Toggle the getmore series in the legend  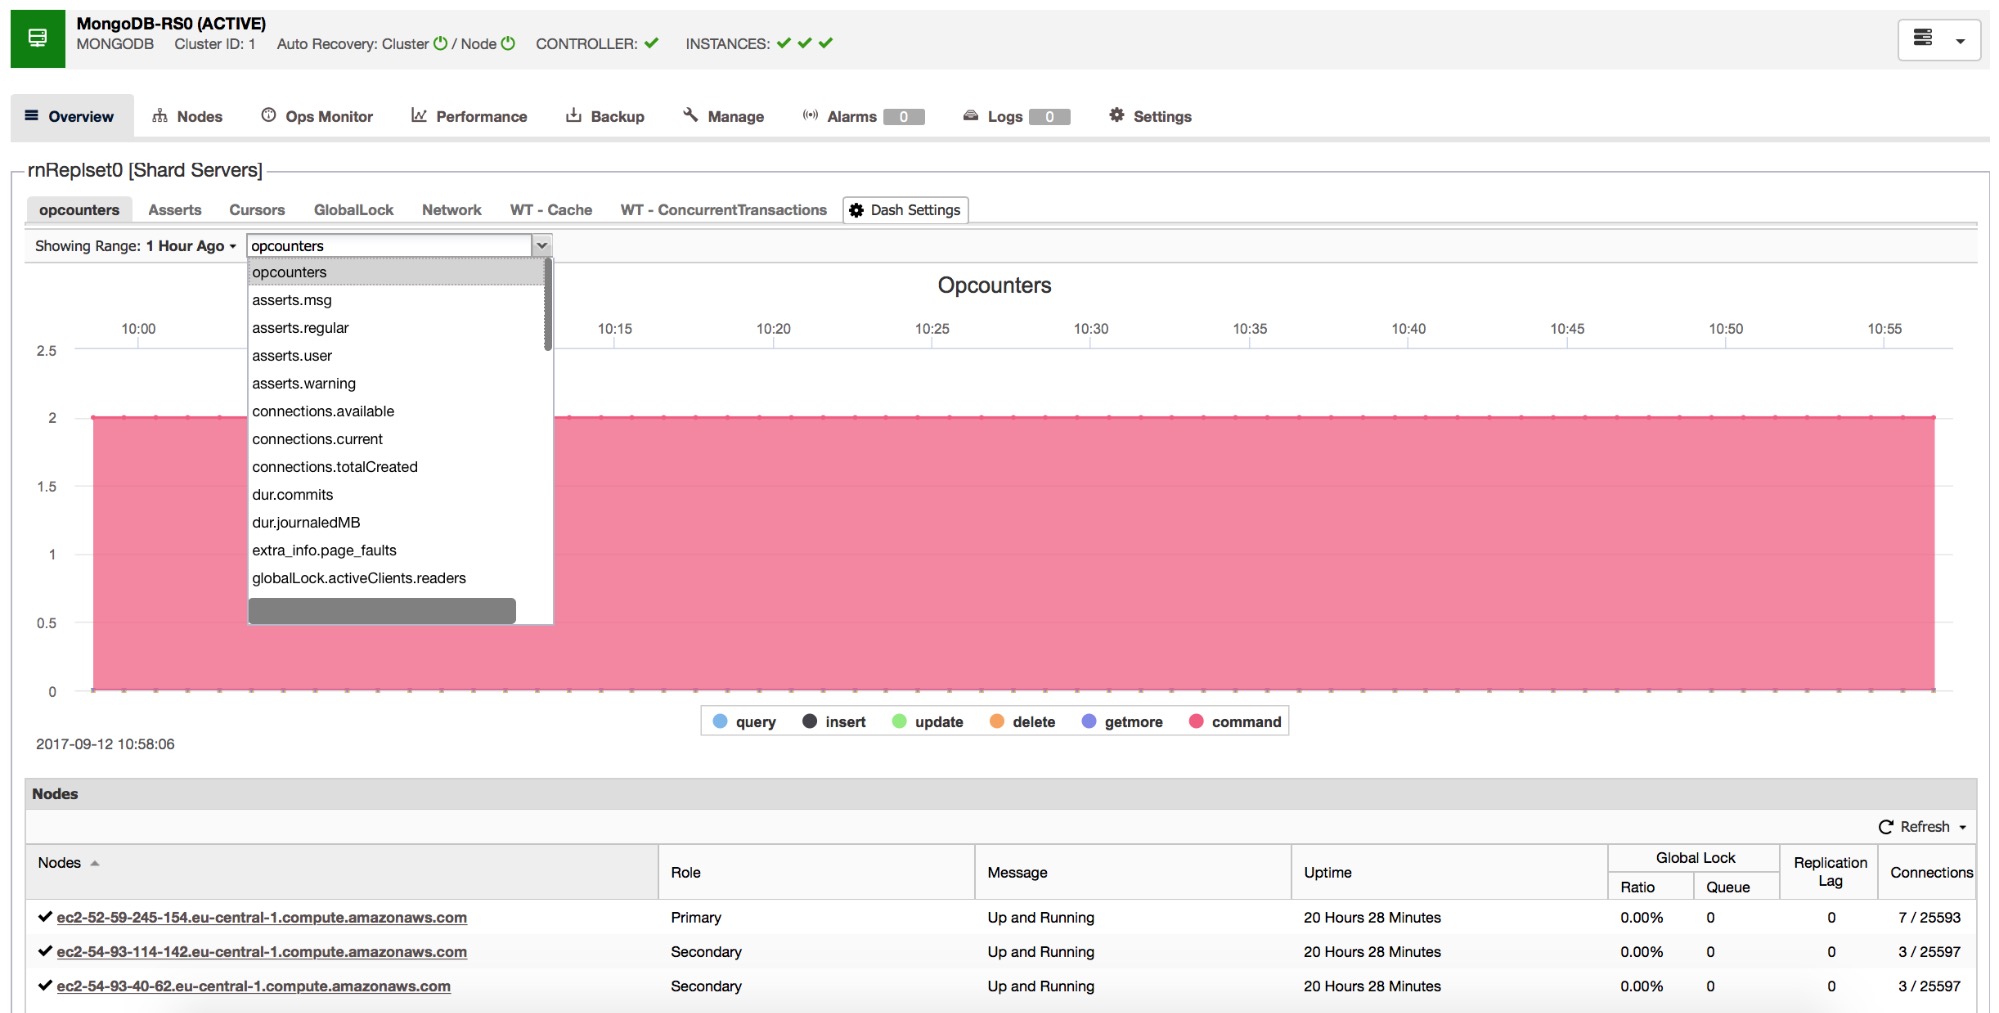pyautogui.click(x=1122, y=722)
